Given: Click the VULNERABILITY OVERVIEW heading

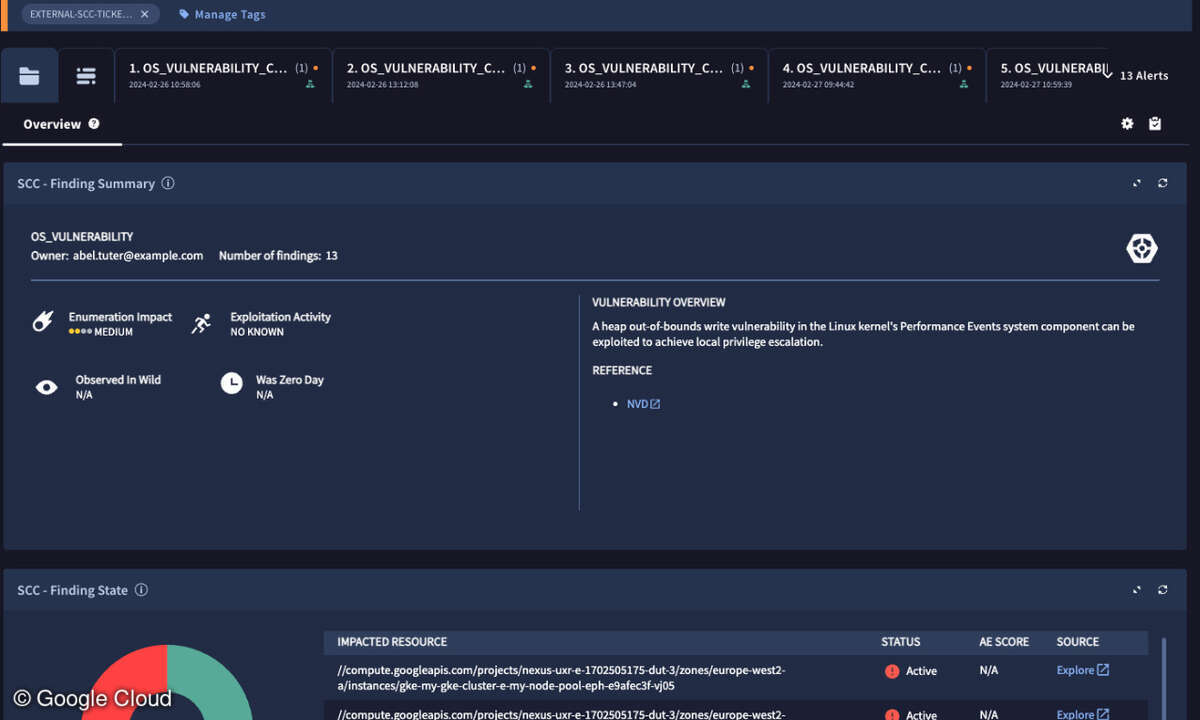Looking at the screenshot, I should point(659,302).
